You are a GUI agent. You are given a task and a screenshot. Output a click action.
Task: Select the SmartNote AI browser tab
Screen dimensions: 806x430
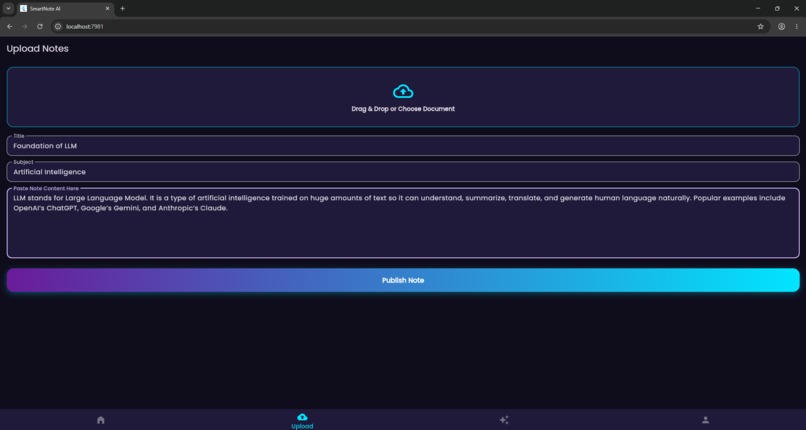[x=65, y=9]
